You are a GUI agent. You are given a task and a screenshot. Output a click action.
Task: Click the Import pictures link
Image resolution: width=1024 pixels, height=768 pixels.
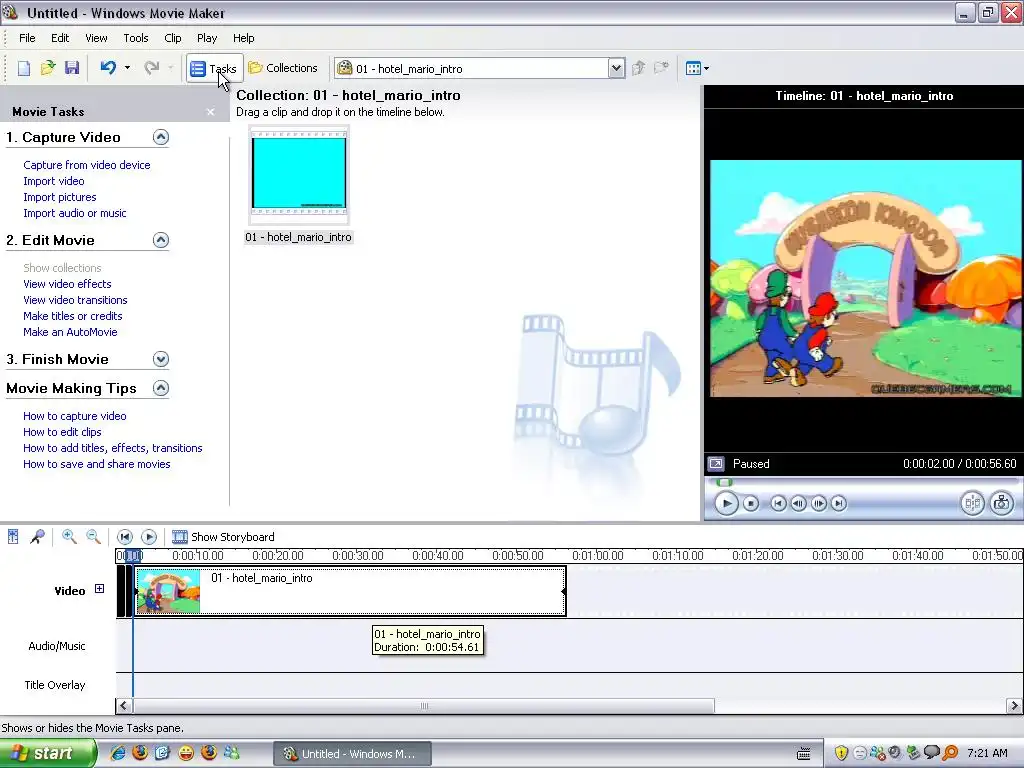pyautogui.click(x=59, y=197)
